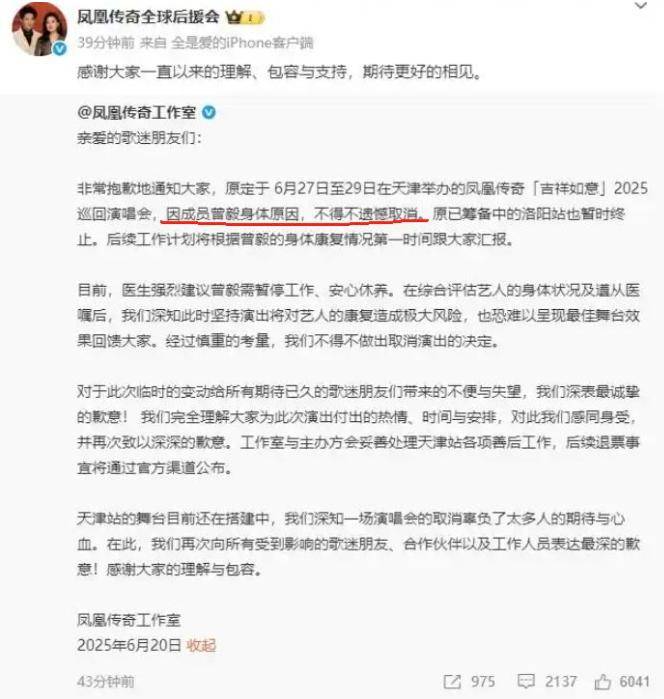Collapse the post with 收起
This screenshot has width=664, height=699.
201,645
